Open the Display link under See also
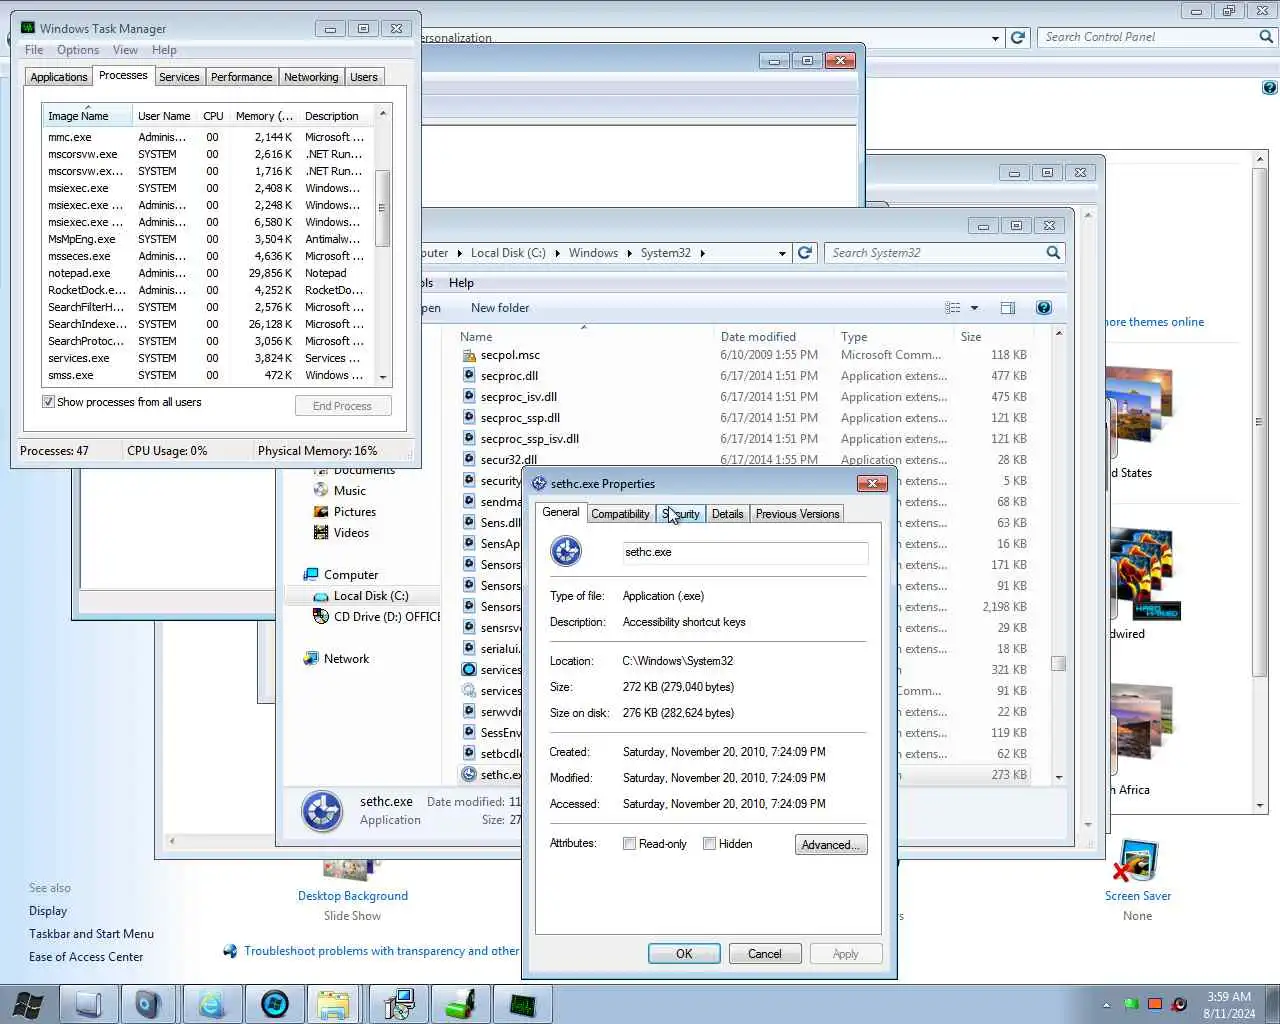Viewport: 1280px width, 1024px height. click(x=48, y=911)
